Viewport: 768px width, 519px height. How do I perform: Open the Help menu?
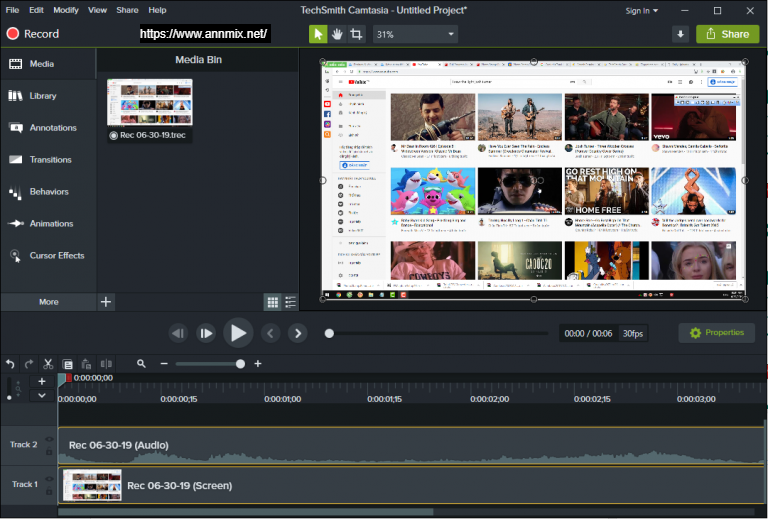click(157, 10)
